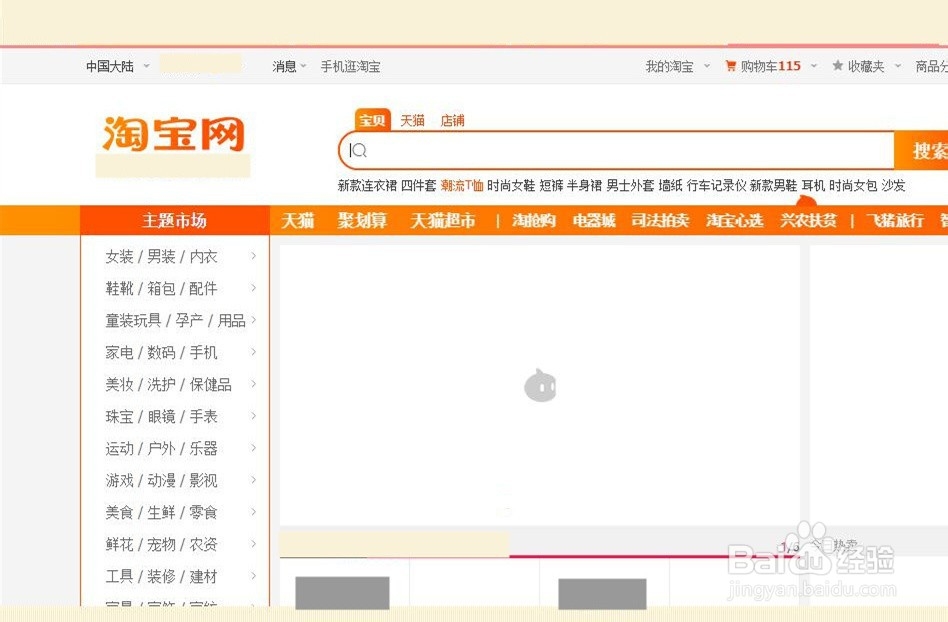Click the 新款男鞋 hot search link
Viewport: 948px width, 622px height.
coord(774,186)
